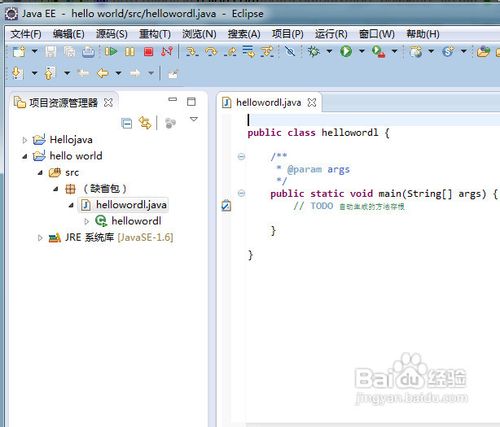500x427 pixels.
Task: Click the Disconnect debug icon
Action: (167, 52)
